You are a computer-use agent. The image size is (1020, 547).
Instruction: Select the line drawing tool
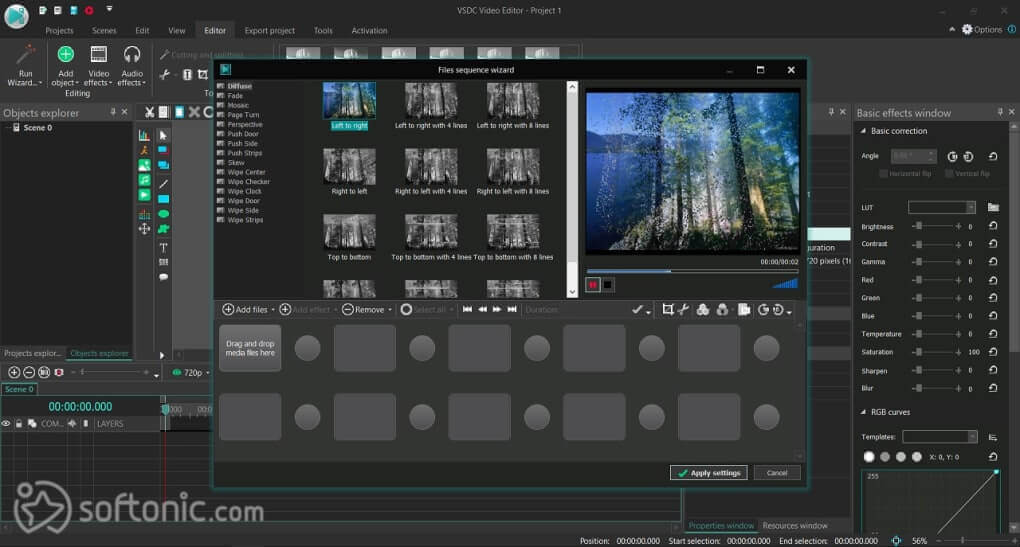(x=163, y=184)
